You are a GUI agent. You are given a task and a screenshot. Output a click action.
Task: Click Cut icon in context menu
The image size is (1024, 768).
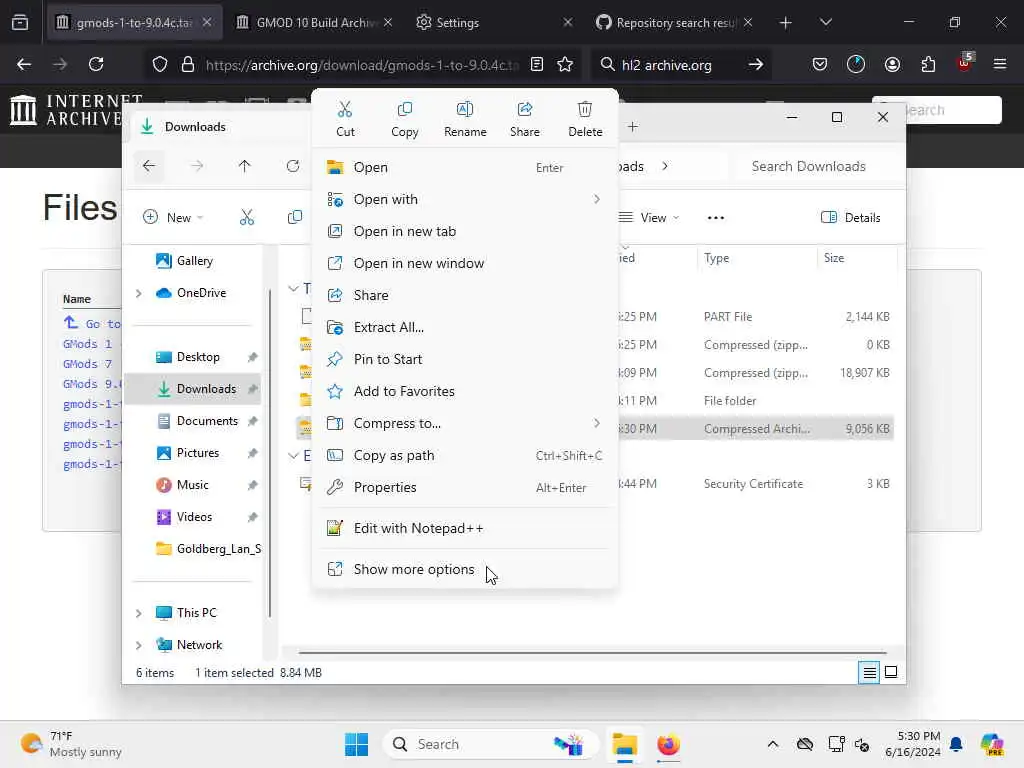[x=345, y=119]
